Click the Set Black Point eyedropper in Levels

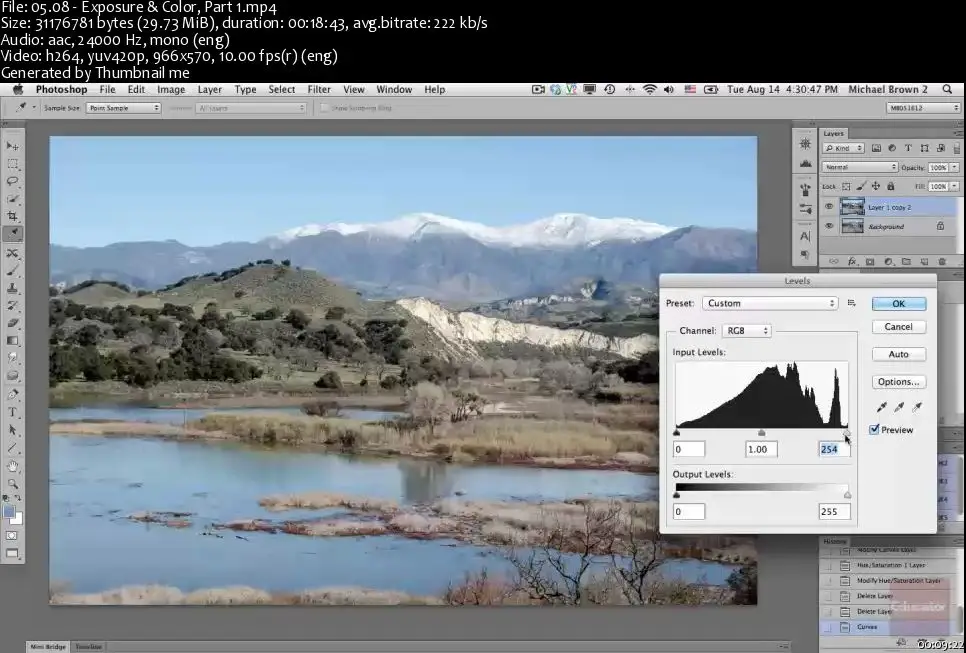click(x=882, y=407)
